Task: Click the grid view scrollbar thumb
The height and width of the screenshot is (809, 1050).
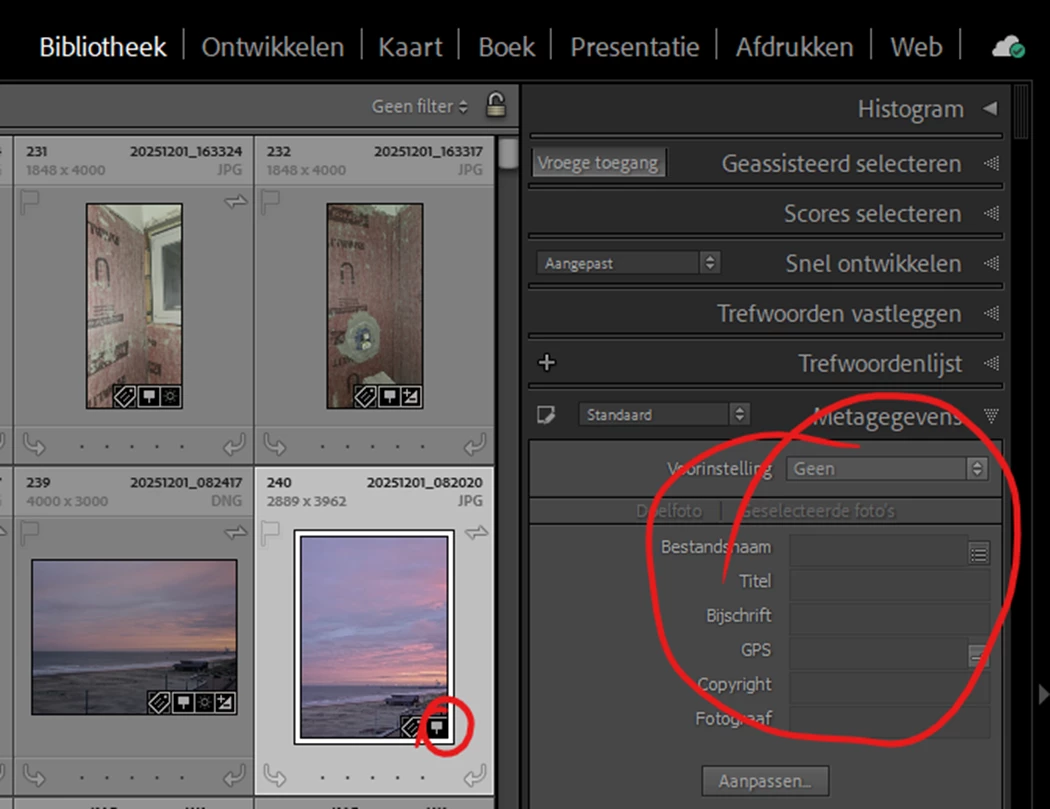Action: point(508,153)
